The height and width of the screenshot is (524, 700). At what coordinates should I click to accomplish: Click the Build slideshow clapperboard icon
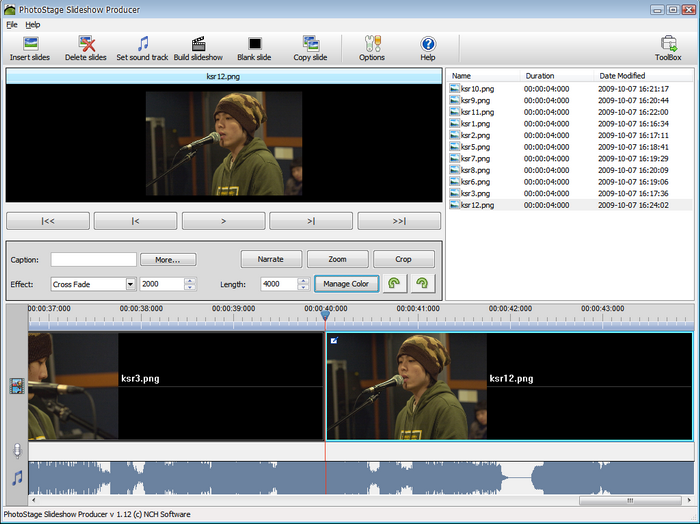click(x=198, y=44)
